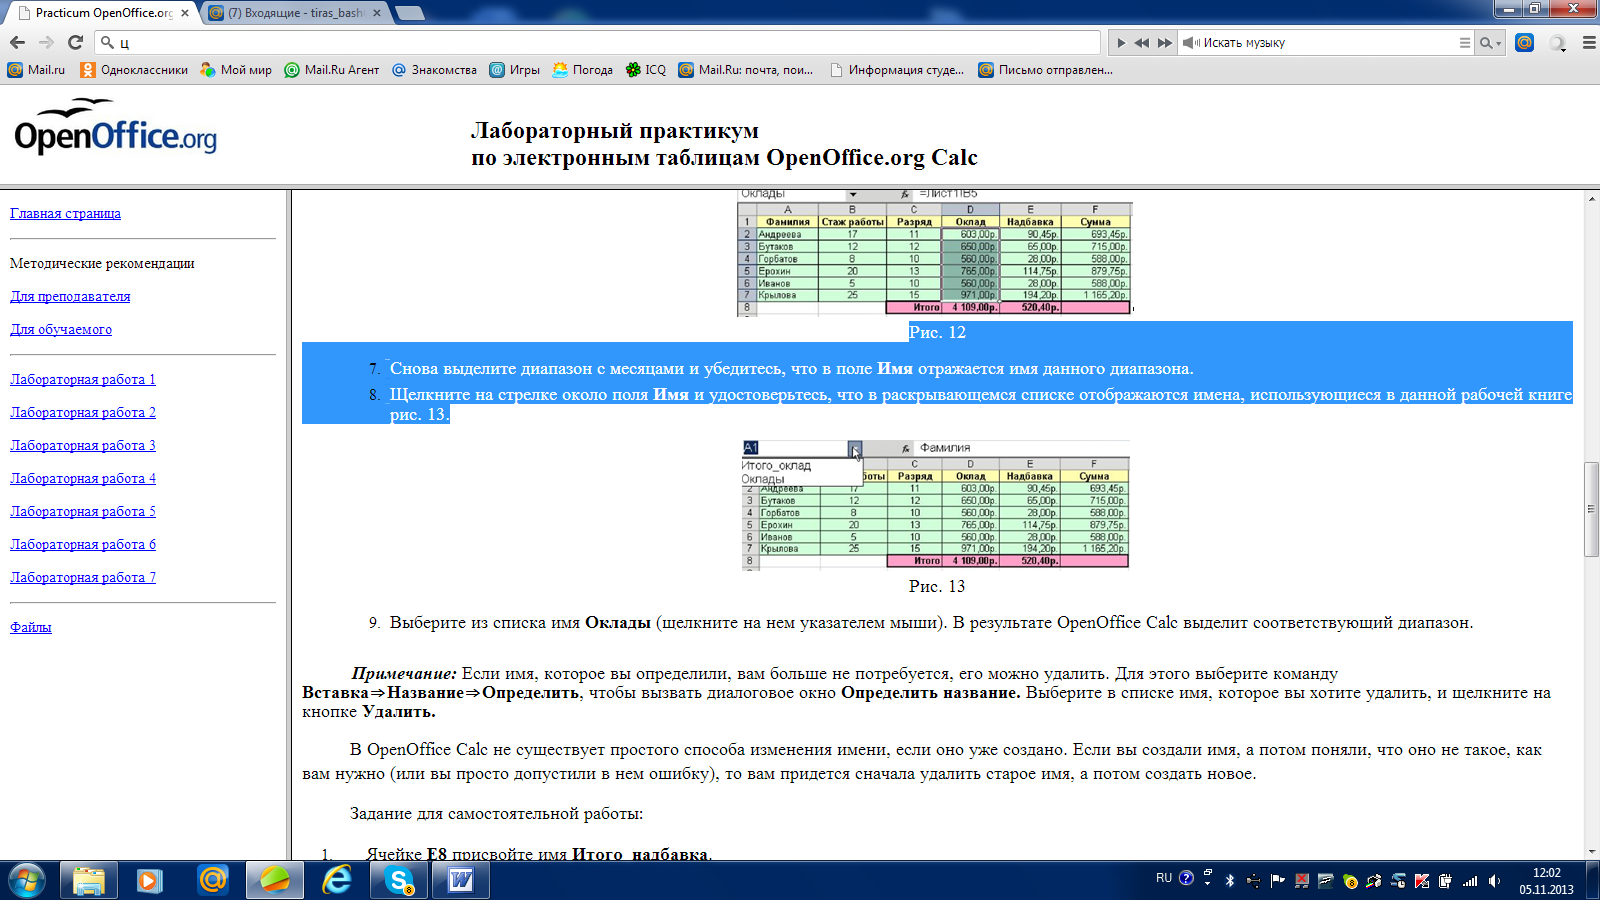Switch to the Word taskbar window

(461, 880)
